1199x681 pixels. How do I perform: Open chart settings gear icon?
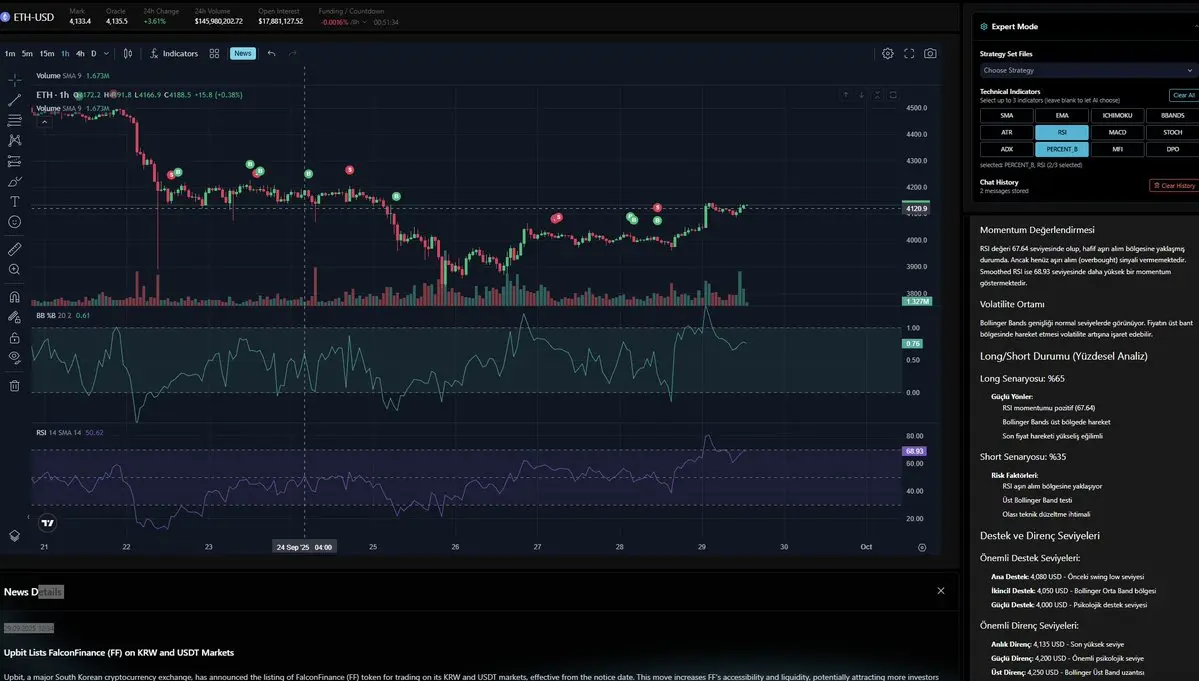[887, 54]
